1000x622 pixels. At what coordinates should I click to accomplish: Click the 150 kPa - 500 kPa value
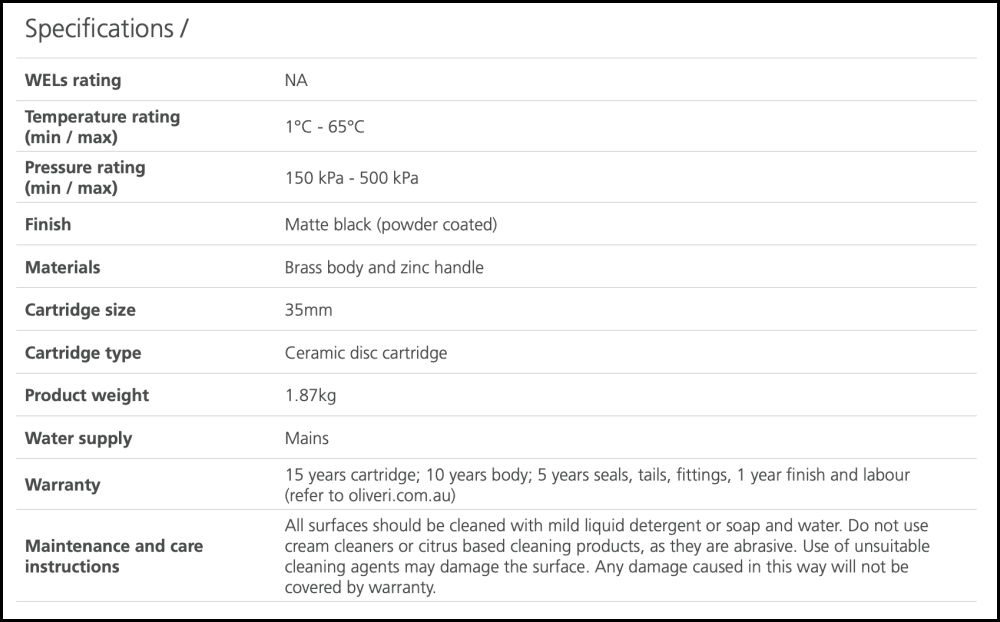(x=352, y=178)
